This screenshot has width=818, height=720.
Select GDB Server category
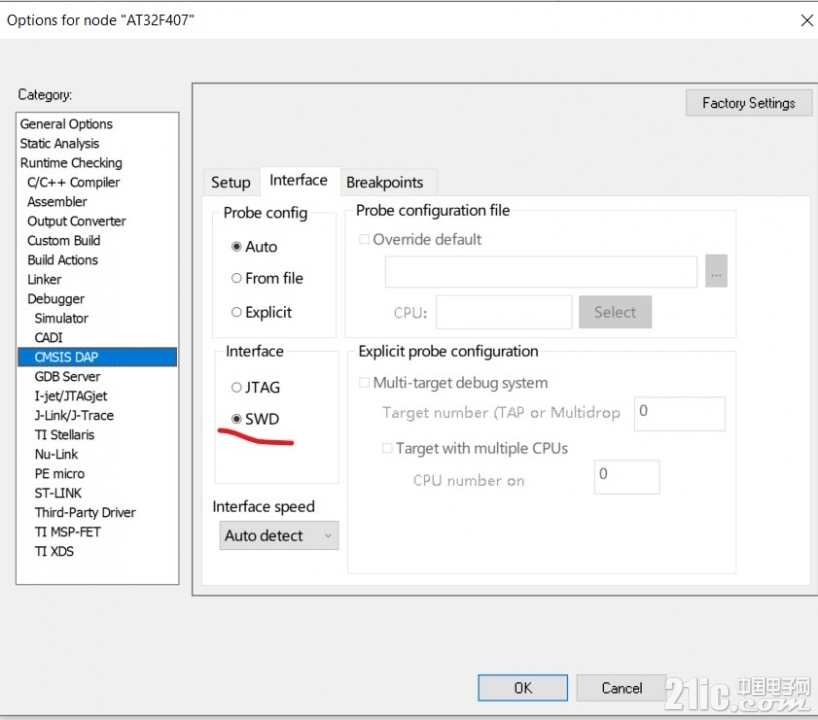(x=67, y=377)
